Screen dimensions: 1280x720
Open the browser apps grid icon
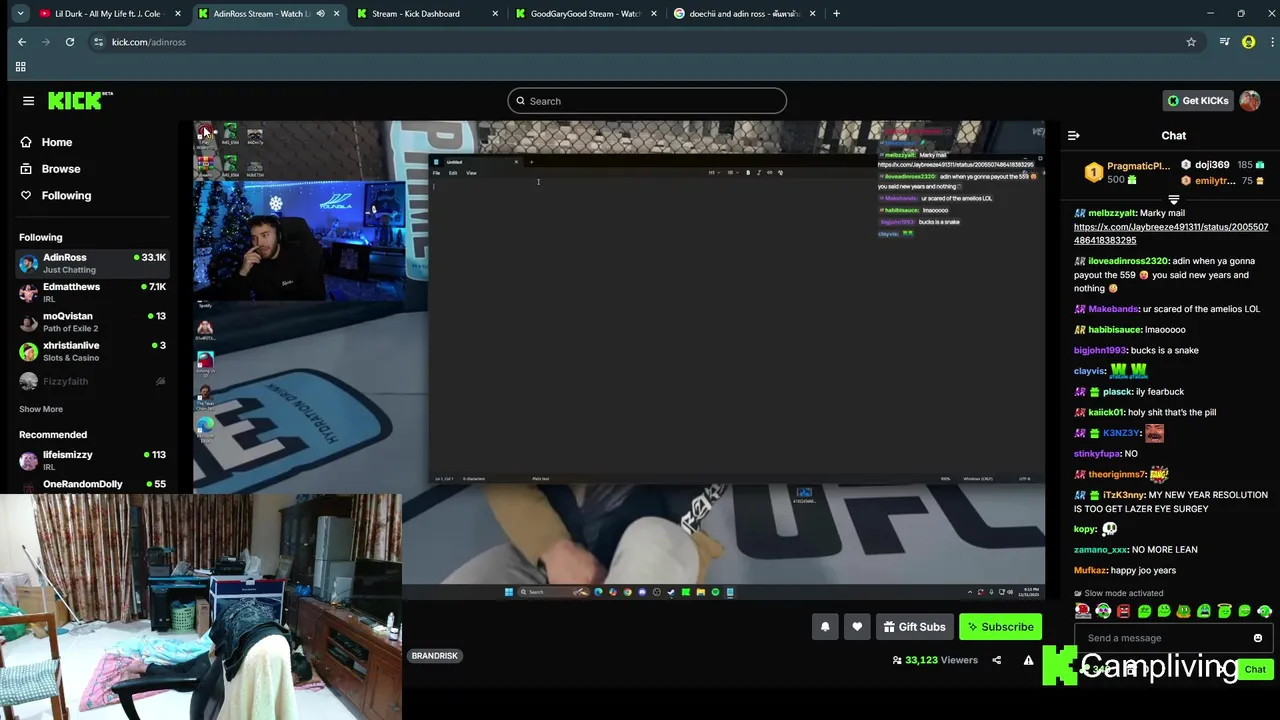coord(20,67)
